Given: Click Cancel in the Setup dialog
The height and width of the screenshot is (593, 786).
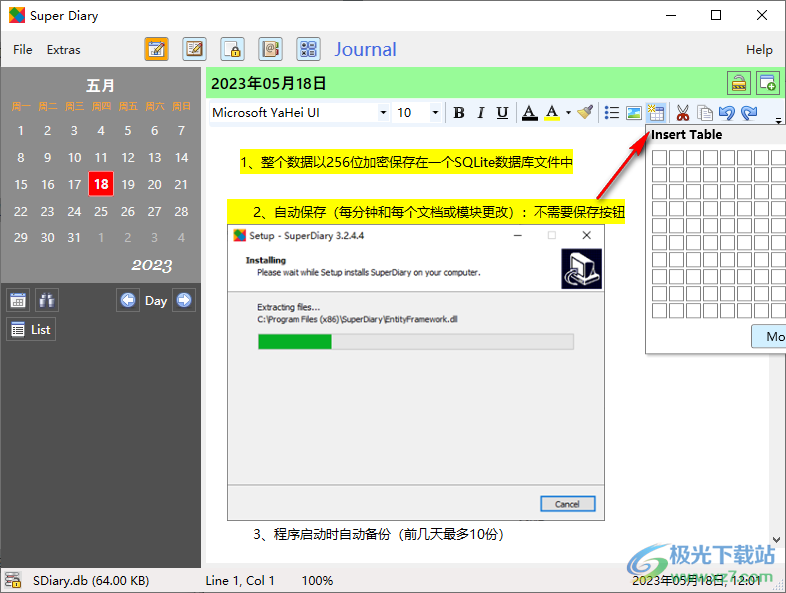Looking at the screenshot, I should [x=567, y=504].
